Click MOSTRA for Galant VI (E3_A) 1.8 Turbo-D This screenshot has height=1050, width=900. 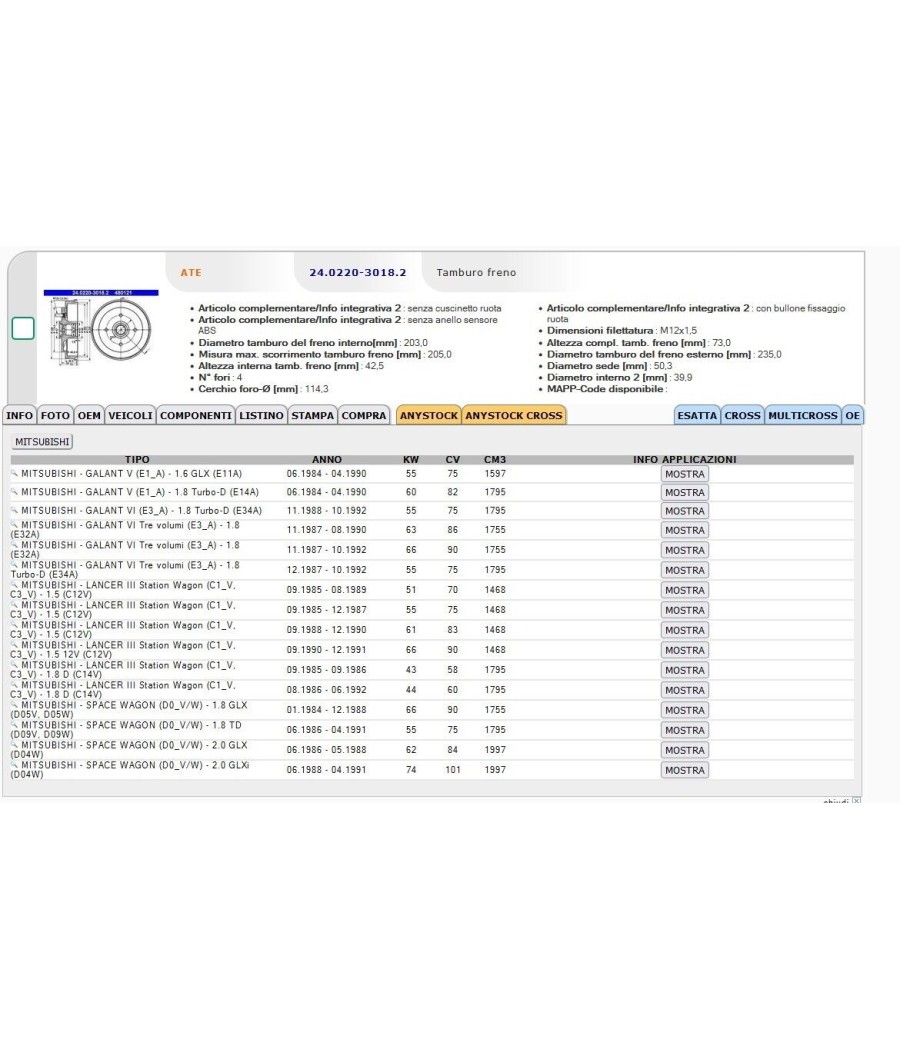pos(684,511)
